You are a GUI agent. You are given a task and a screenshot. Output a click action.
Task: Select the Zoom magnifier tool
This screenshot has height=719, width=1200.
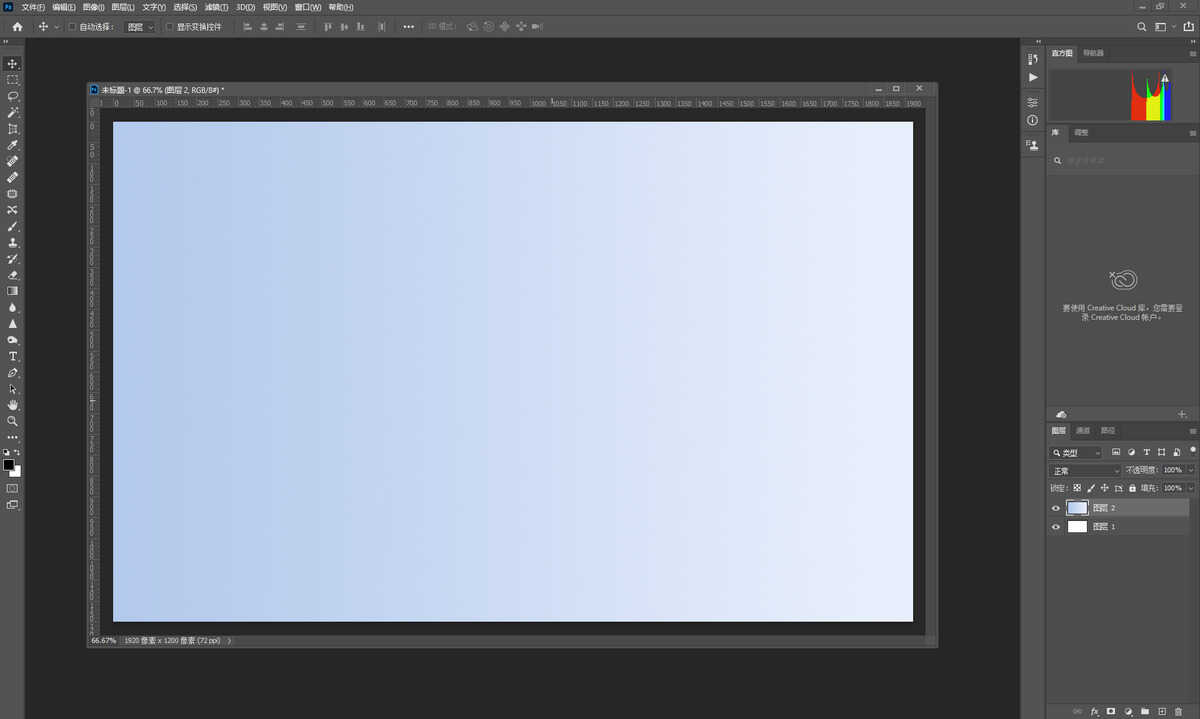pos(13,421)
